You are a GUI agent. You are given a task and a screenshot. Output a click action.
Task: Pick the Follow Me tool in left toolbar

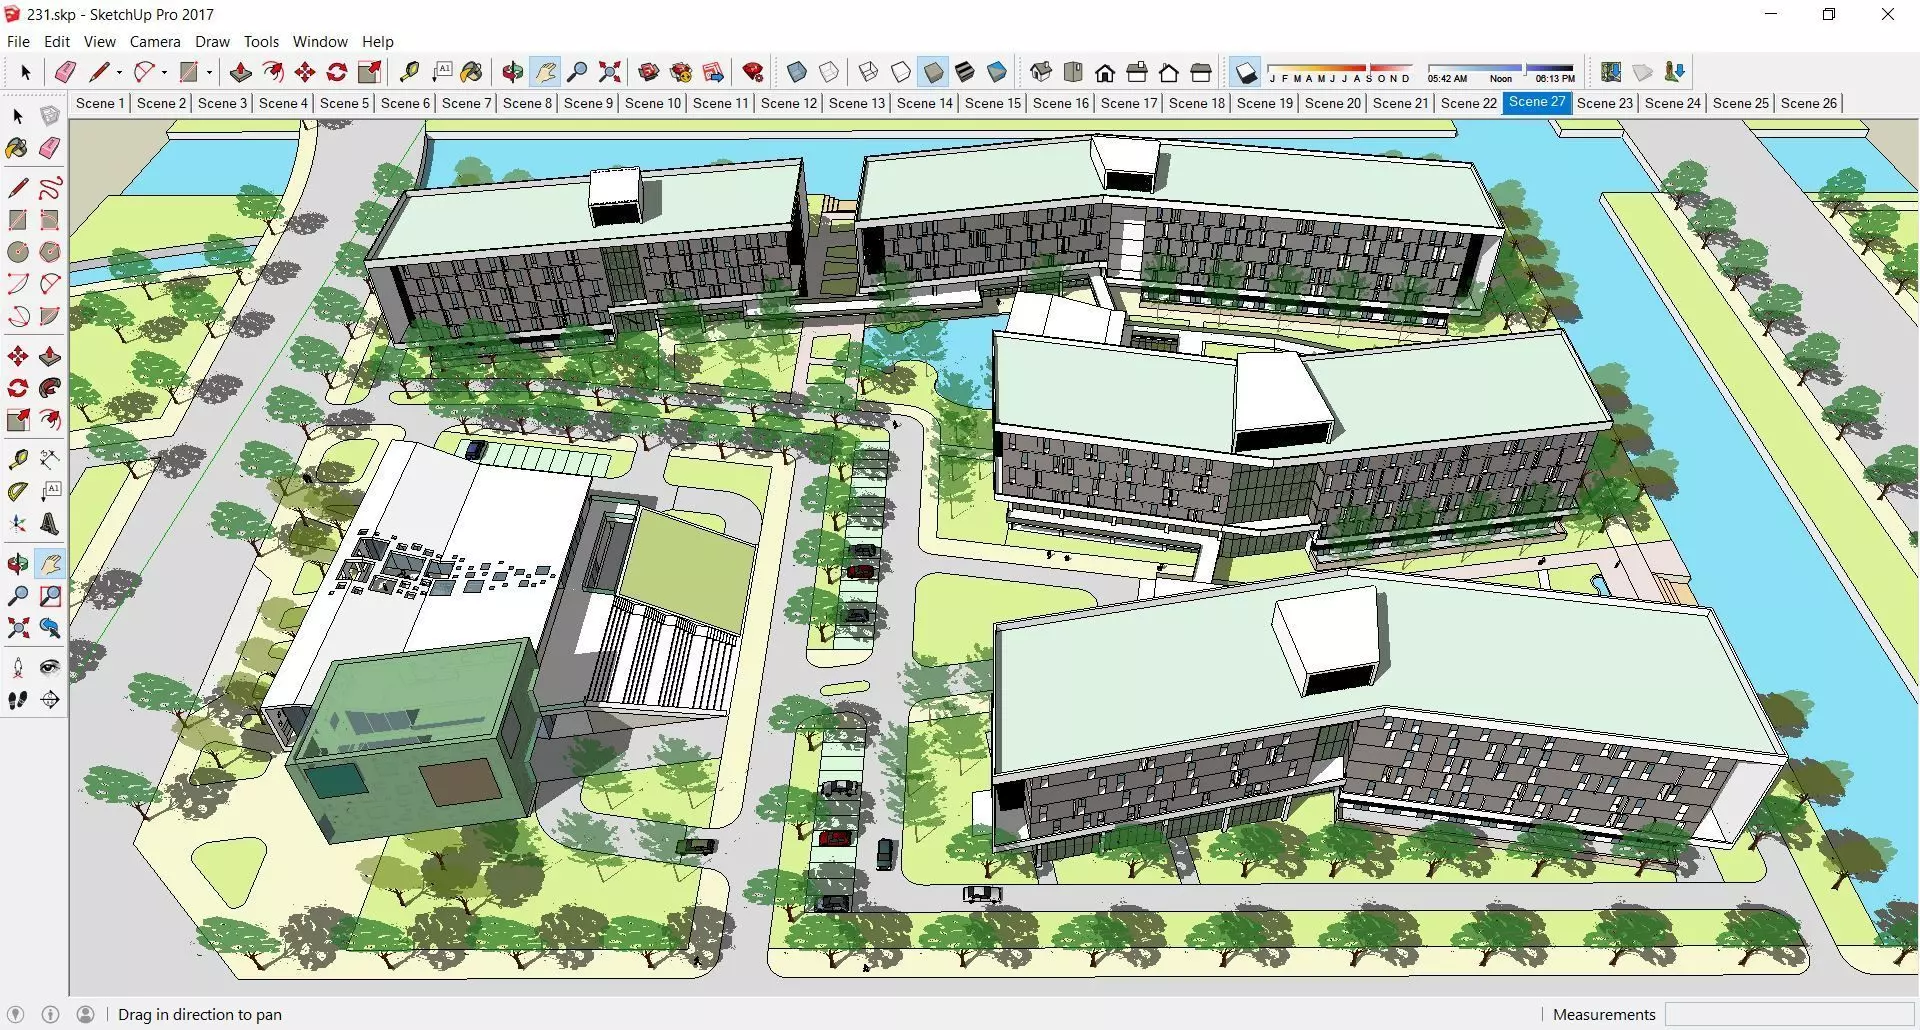click(x=50, y=388)
